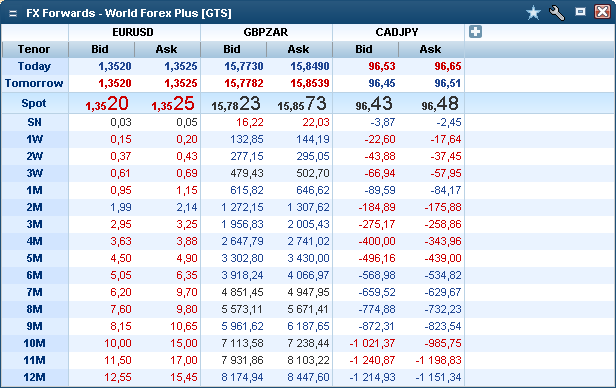The height and width of the screenshot is (388, 616).
Task: Select the 6M tenor row label
Action: point(34,275)
